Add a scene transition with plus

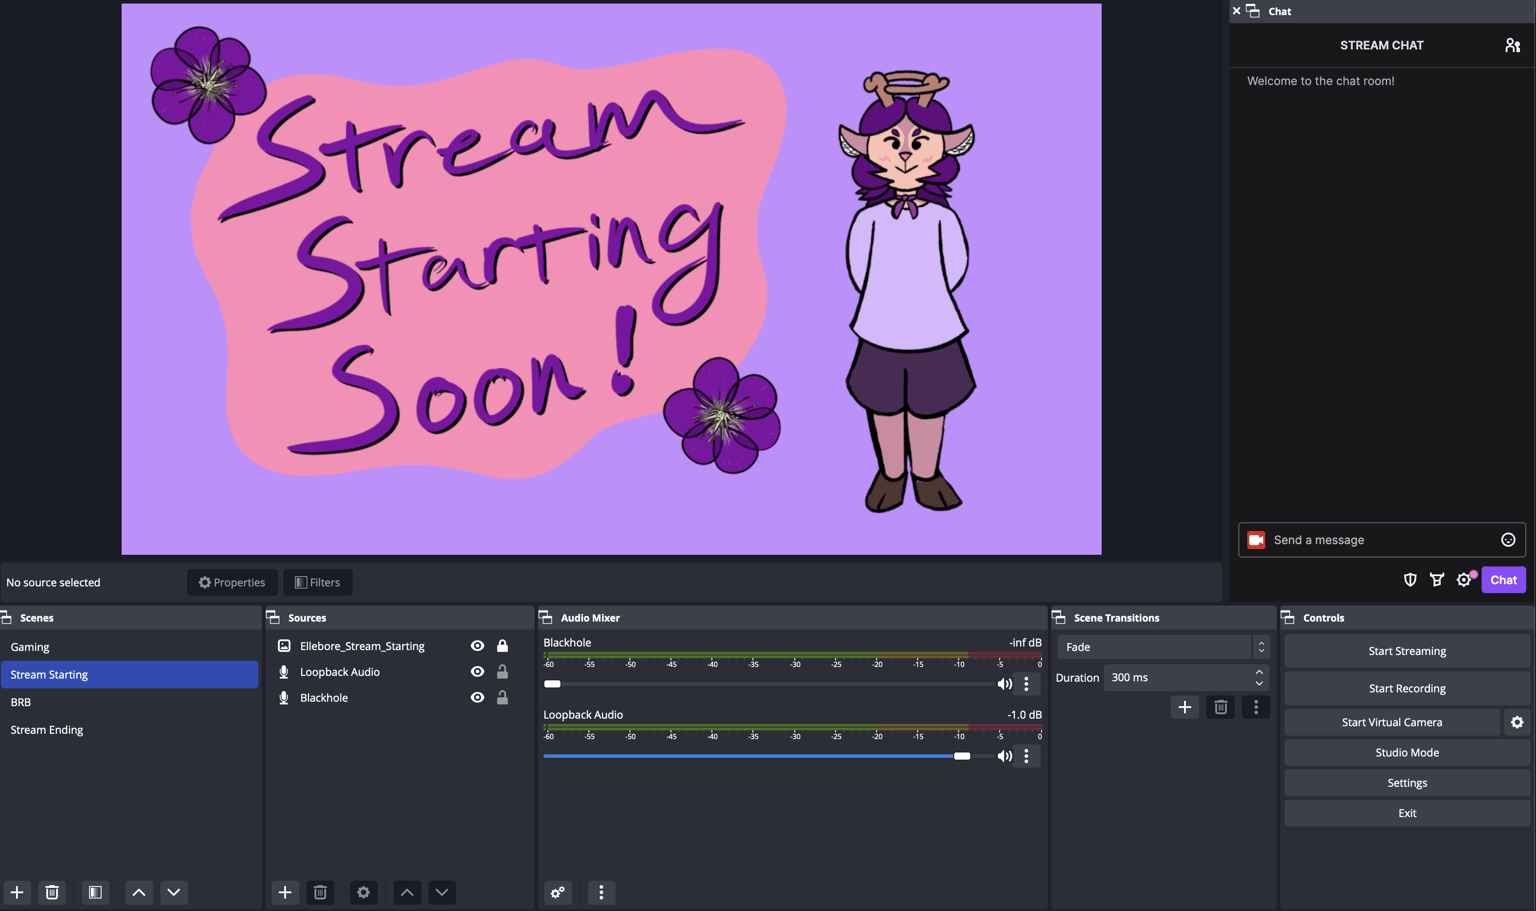coord(1185,707)
